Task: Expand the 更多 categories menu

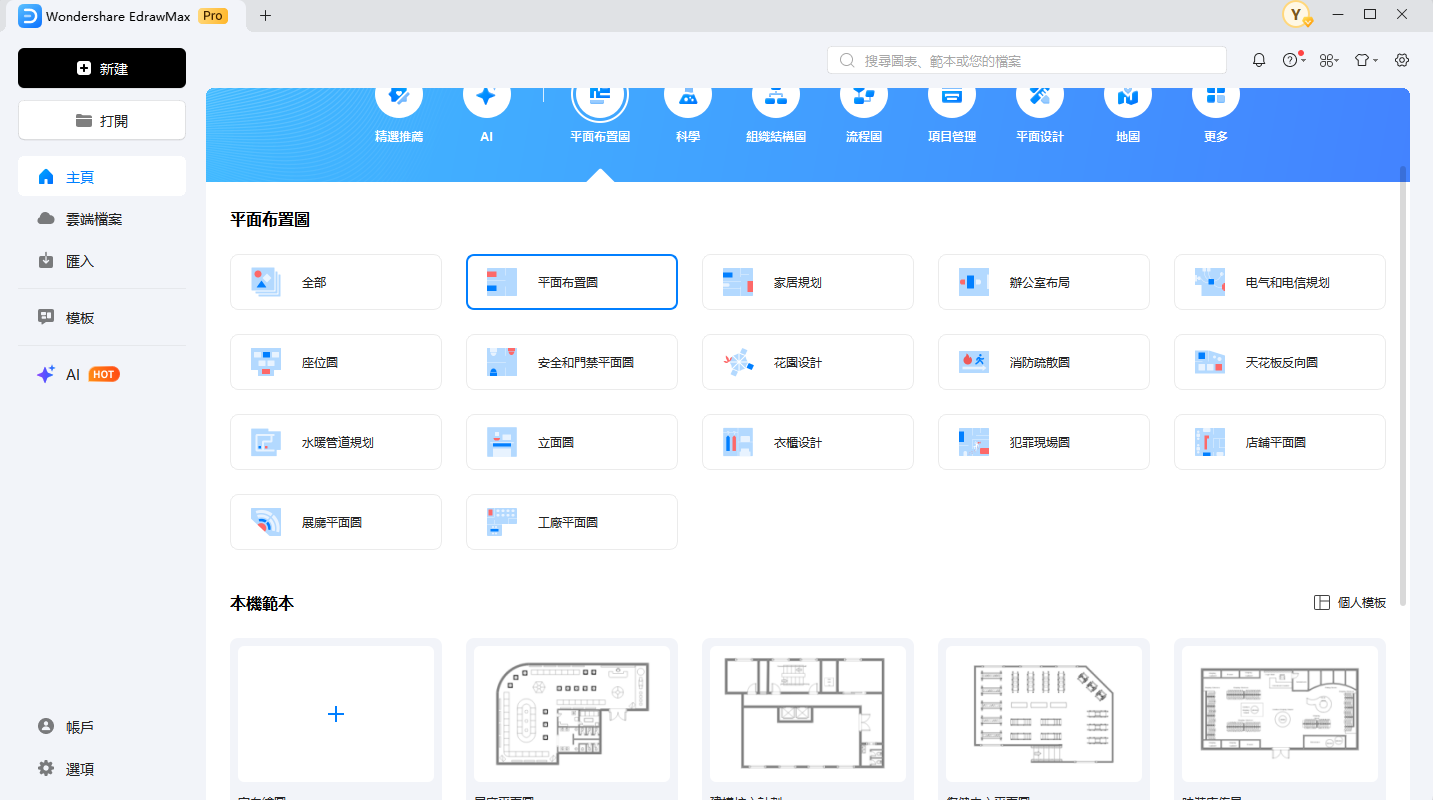Action: click(x=1215, y=110)
